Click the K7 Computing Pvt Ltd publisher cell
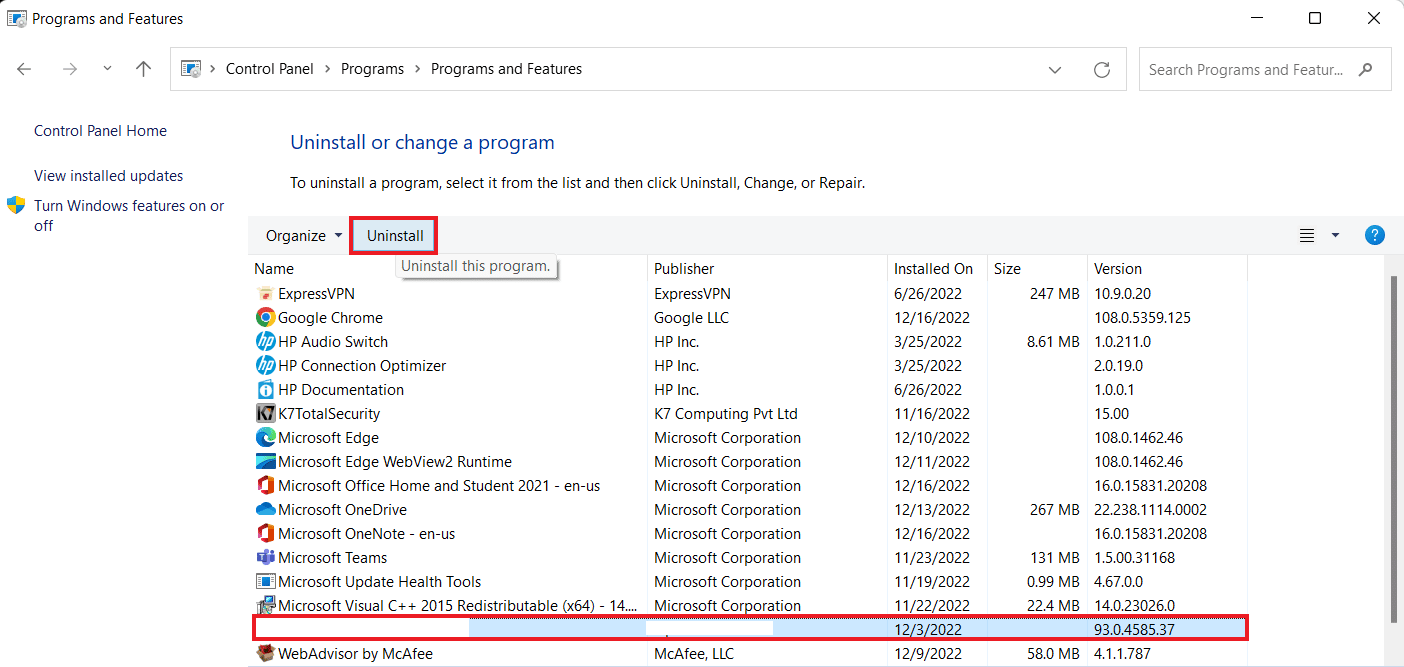Viewport: 1404px width, 667px height. click(x=726, y=414)
